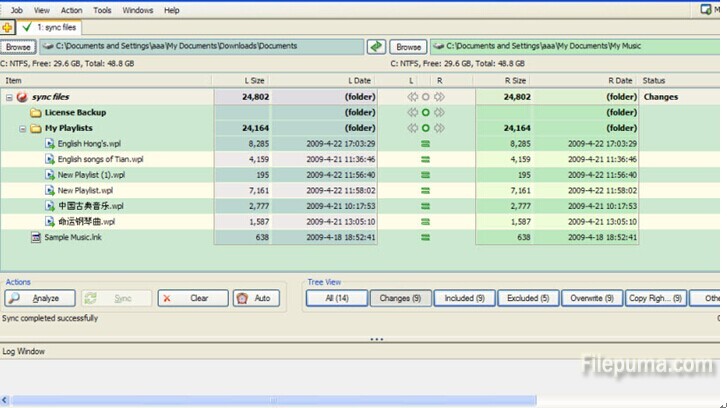Click the equal sign for New Playlist.wpl
Image resolution: width=727 pixels, height=408 pixels.
tap(425, 190)
